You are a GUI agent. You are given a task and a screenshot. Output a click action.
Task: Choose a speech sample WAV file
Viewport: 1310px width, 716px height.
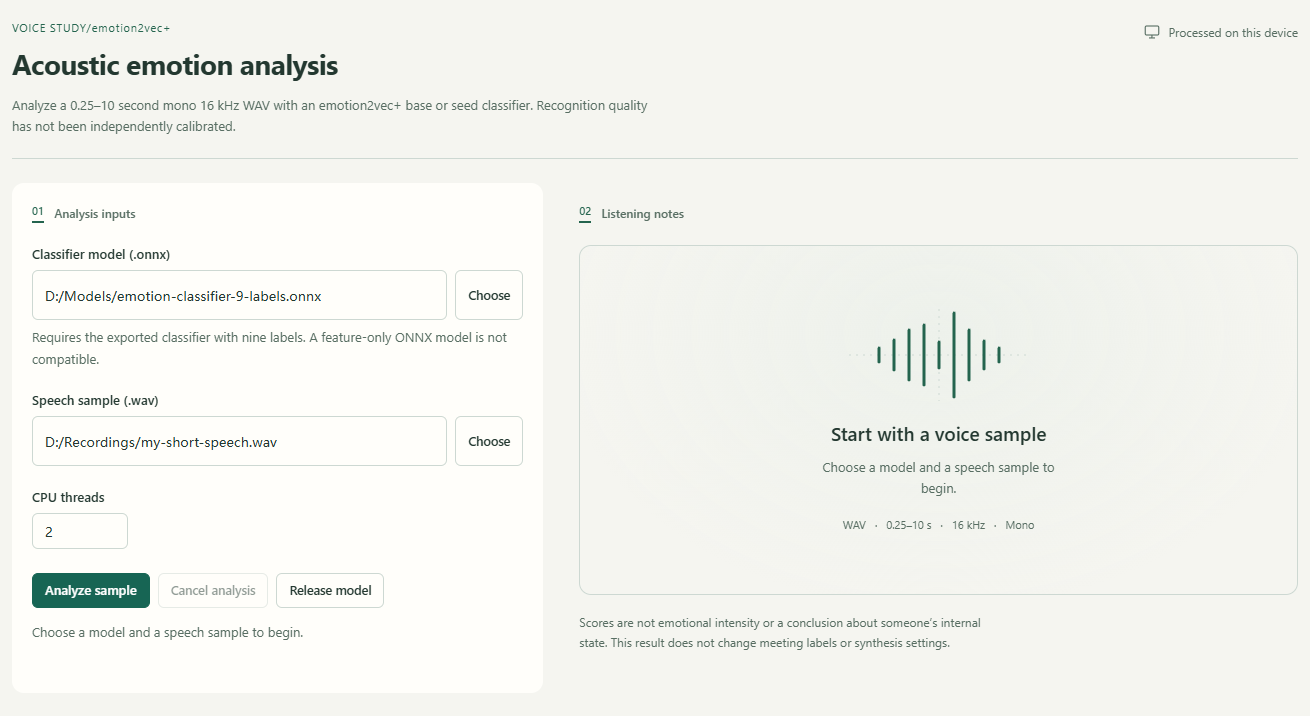tap(489, 441)
